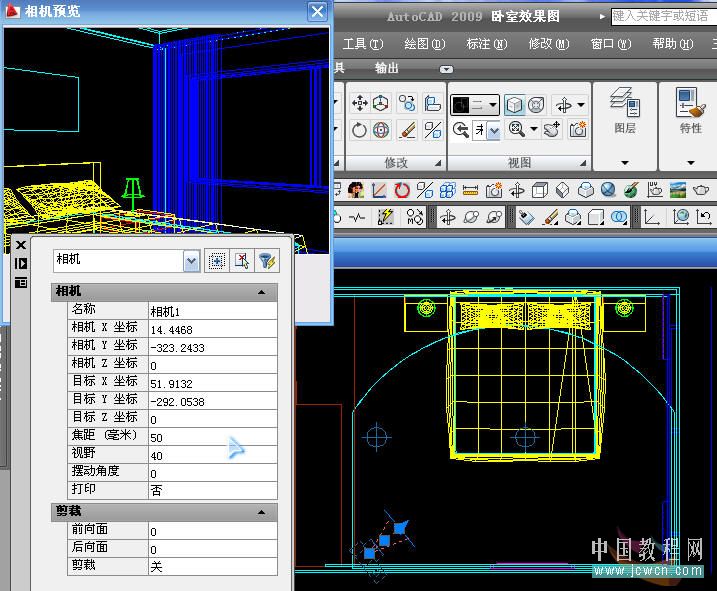The image size is (717, 591).
Task: Collapse the 相机 section in properties
Action: 262,291
